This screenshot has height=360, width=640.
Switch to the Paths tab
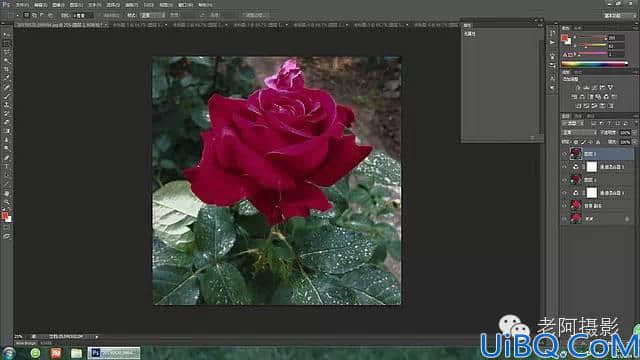click(590, 116)
